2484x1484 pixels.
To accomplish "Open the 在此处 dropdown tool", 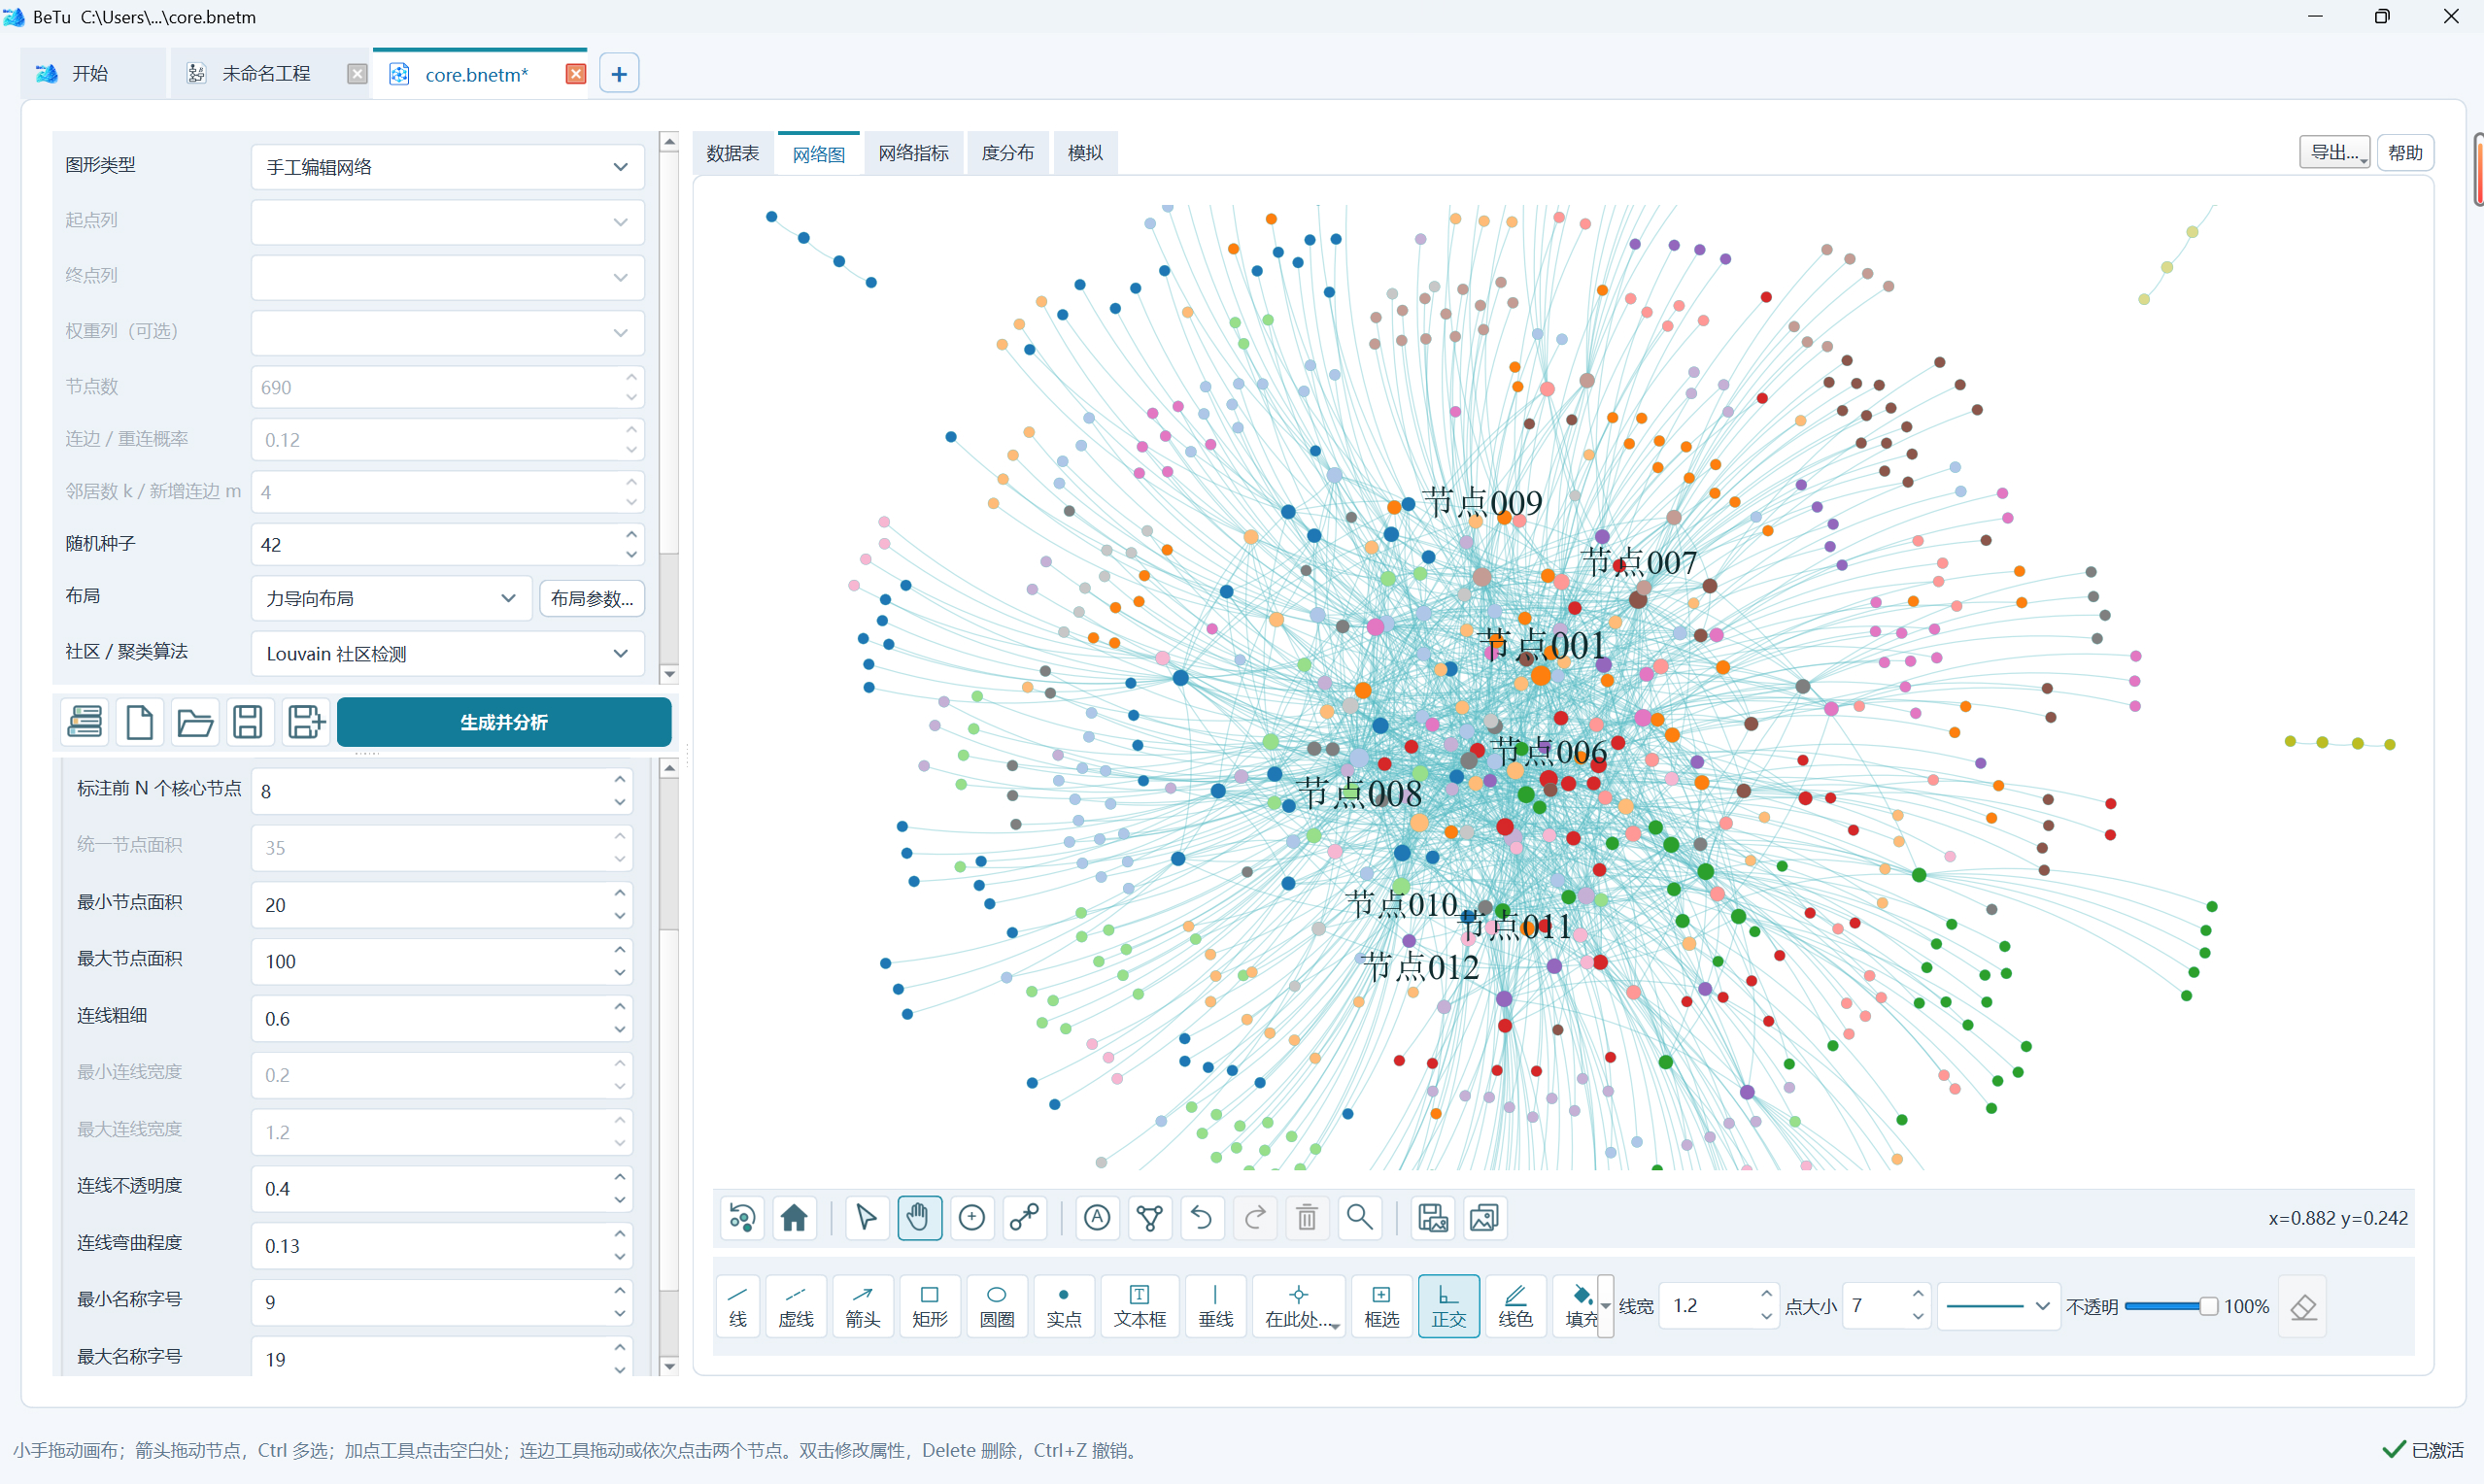I will click(x=1298, y=1306).
